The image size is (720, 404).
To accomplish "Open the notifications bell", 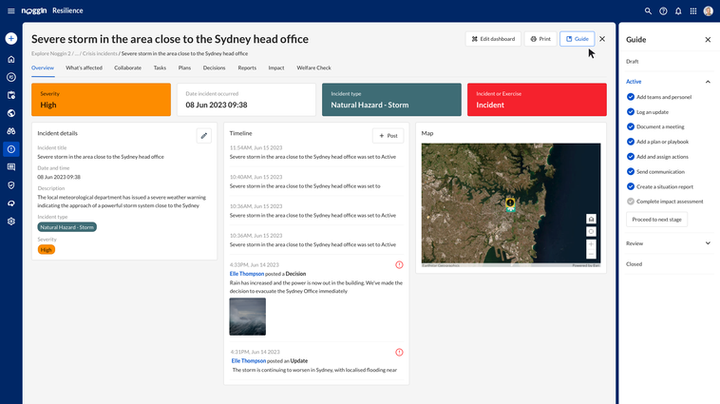I will tap(678, 11).
